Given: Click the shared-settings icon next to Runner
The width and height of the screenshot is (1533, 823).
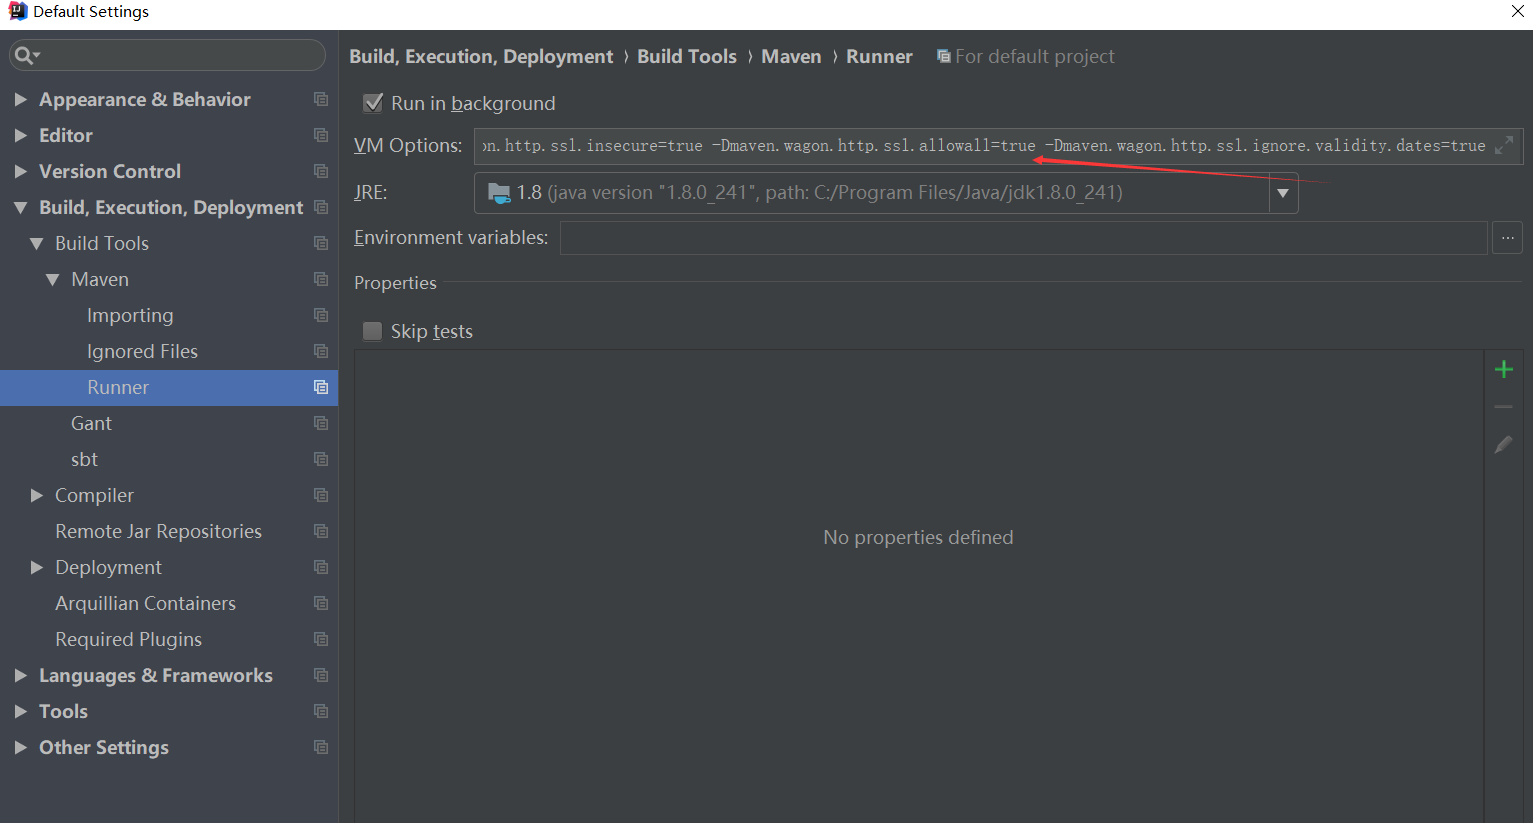Looking at the screenshot, I should pos(320,387).
